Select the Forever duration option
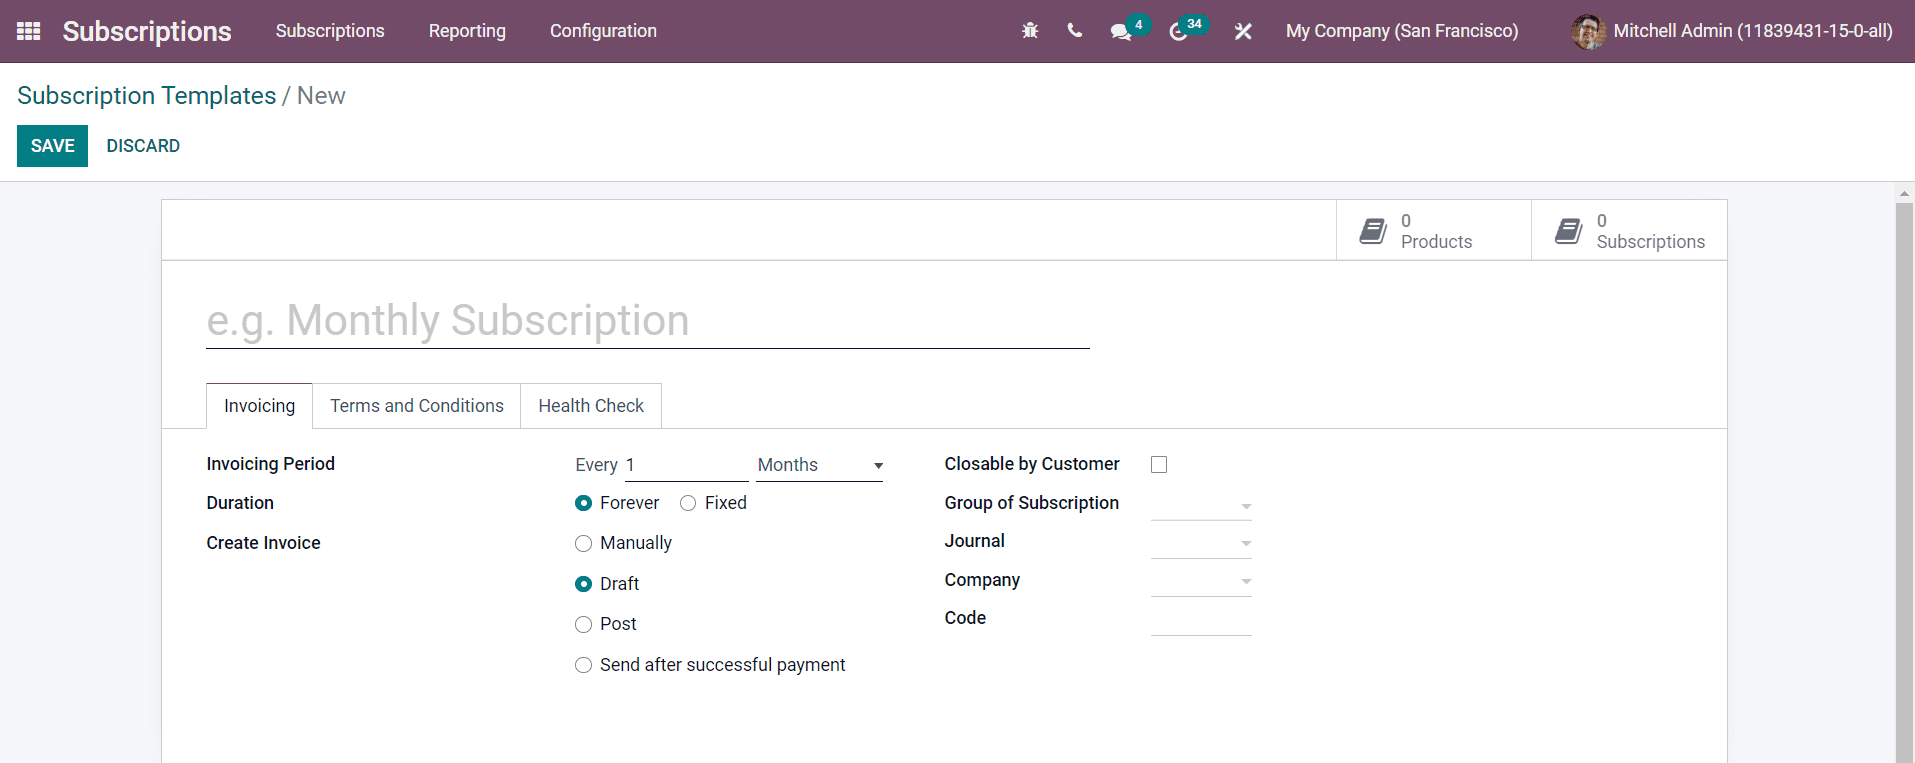Screen dimensions: 1915x763 584,503
